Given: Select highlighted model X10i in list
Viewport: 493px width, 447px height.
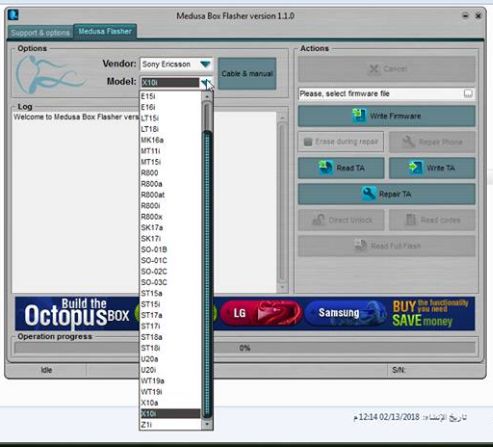Looking at the screenshot, I should (x=170, y=414).
